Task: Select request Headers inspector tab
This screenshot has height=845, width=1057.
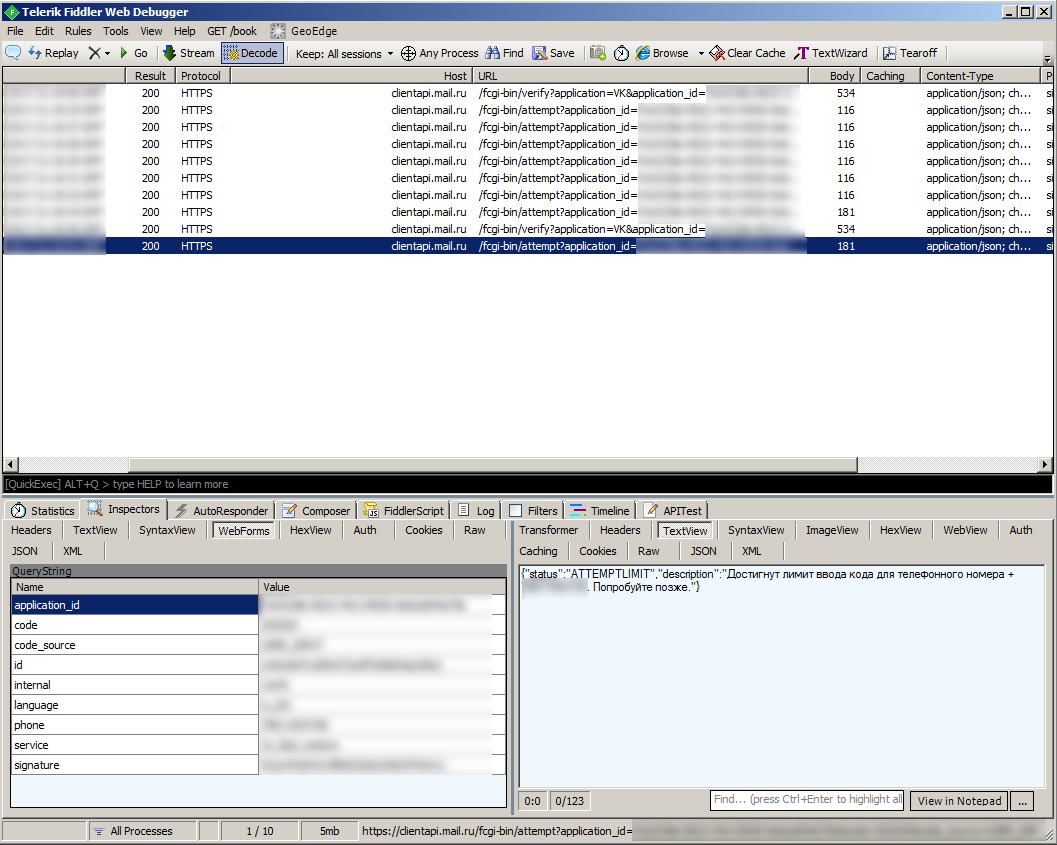Action: [31, 530]
